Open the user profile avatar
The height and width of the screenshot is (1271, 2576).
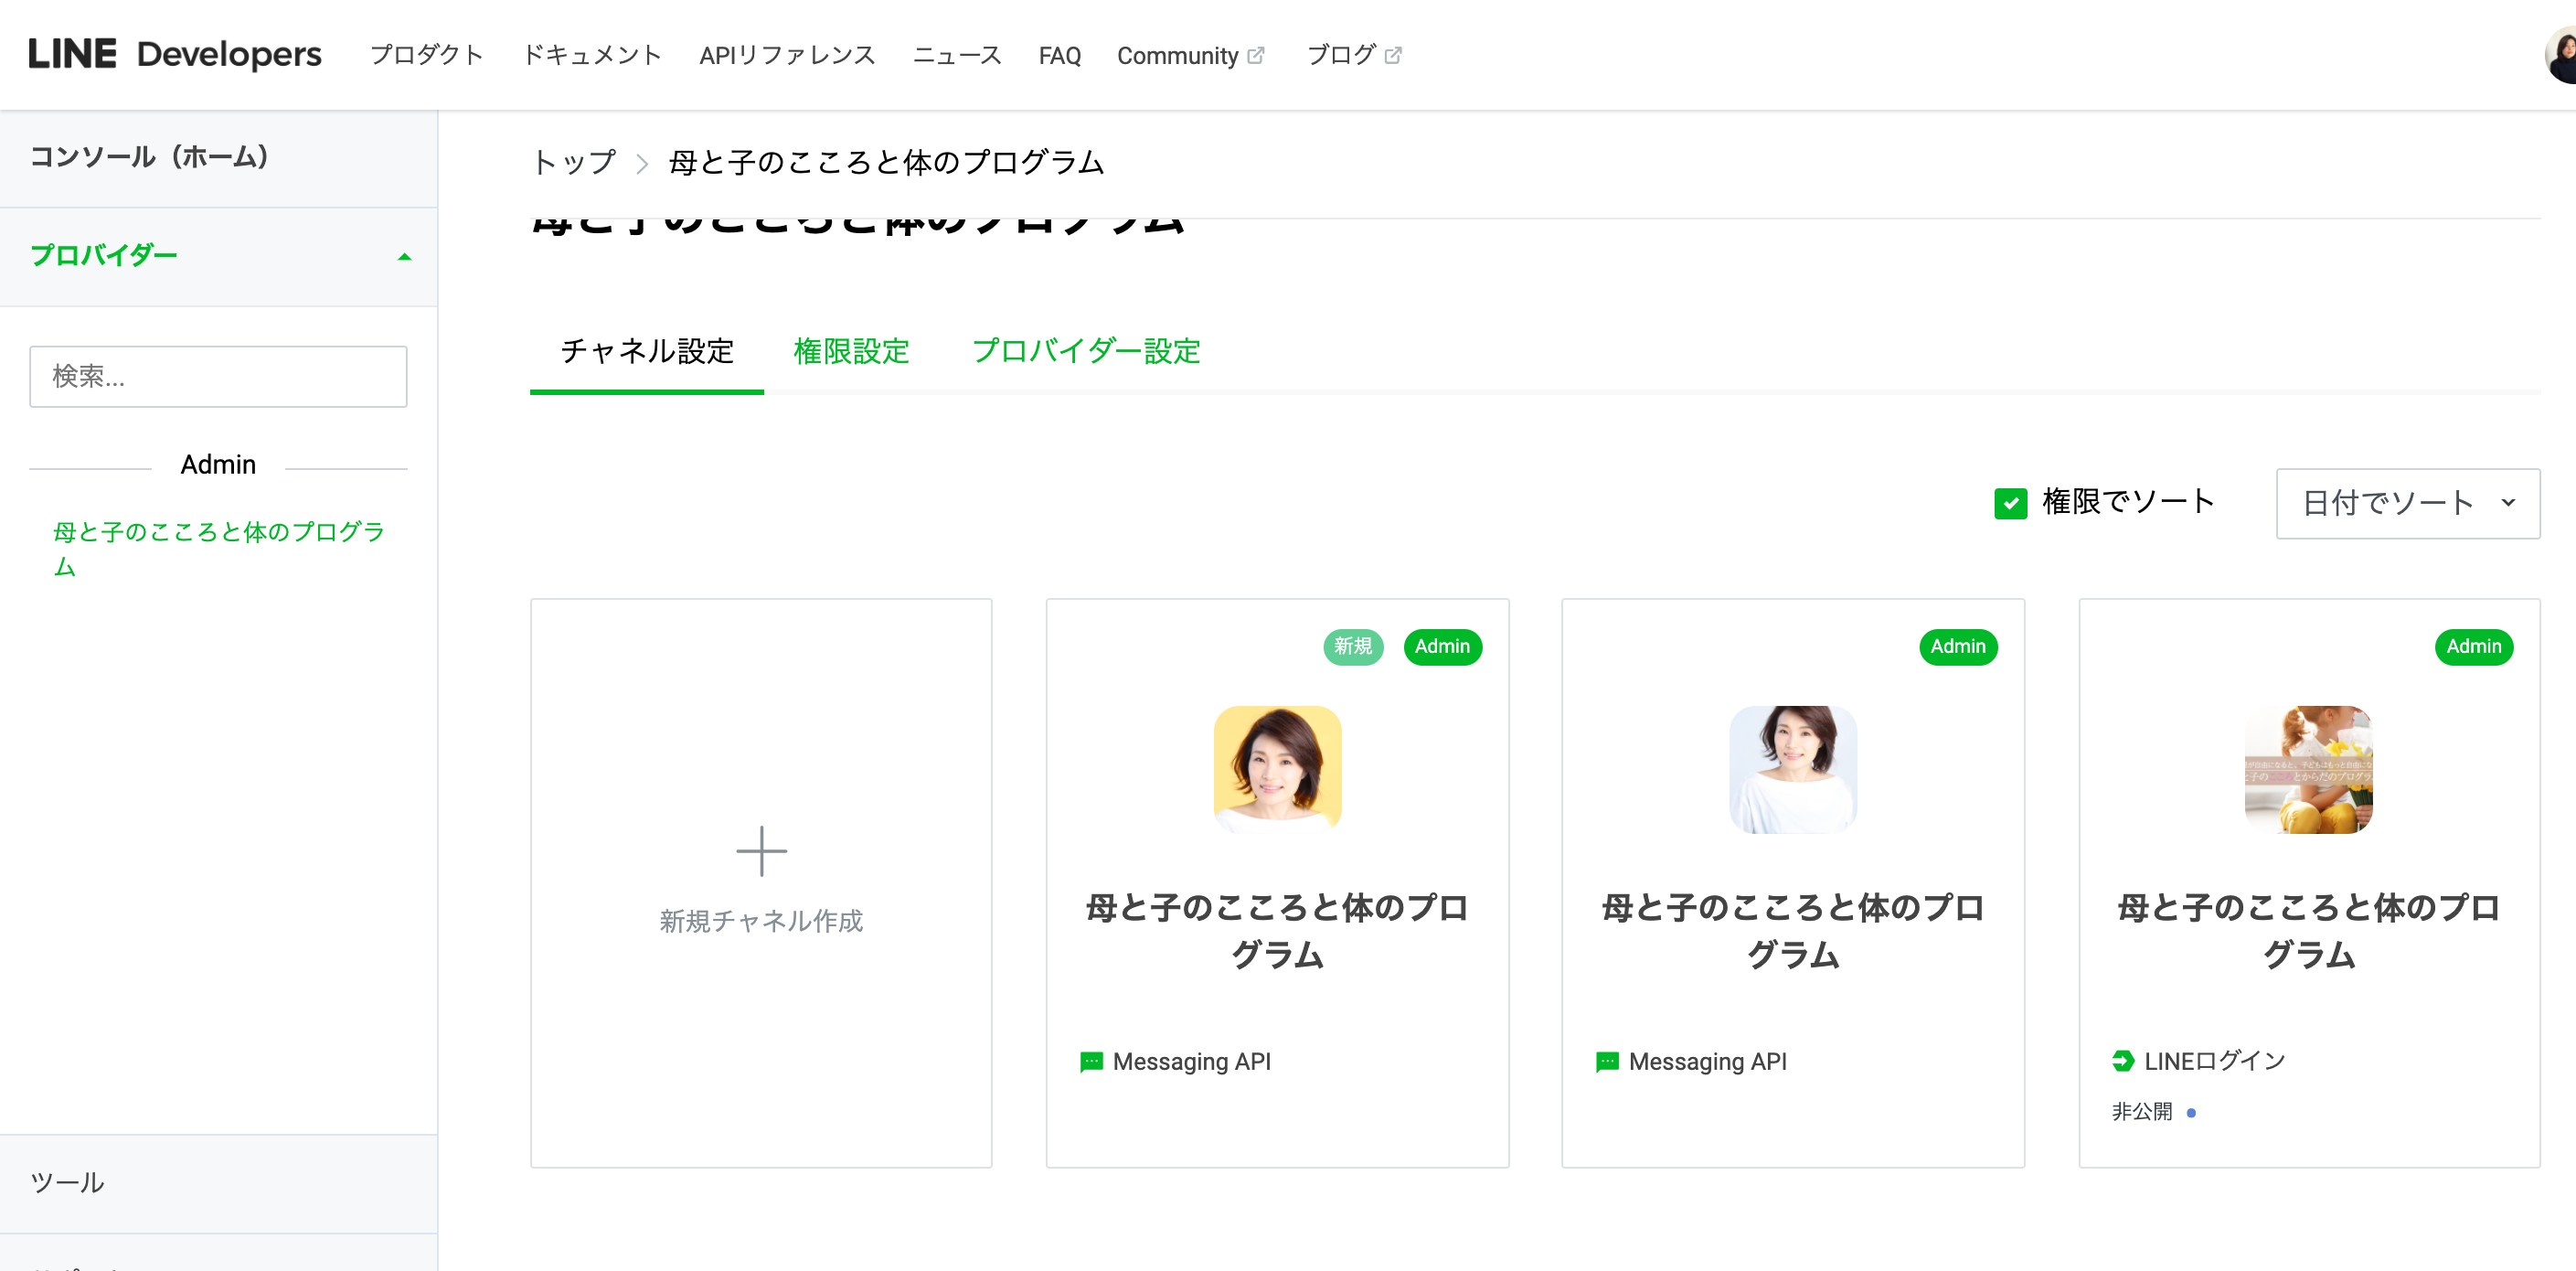click(2561, 56)
